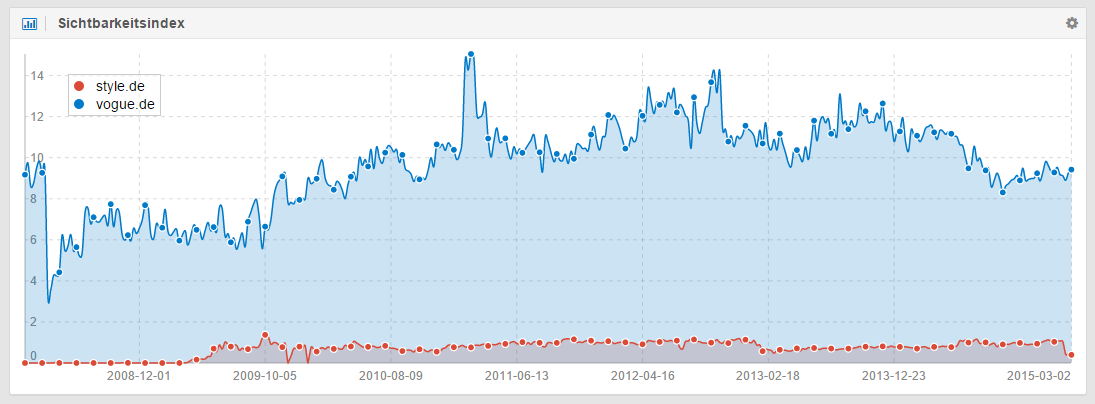Select the 2009-10-05 date on the x-axis
This screenshot has width=1095, height=404.
[x=265, y=377]
